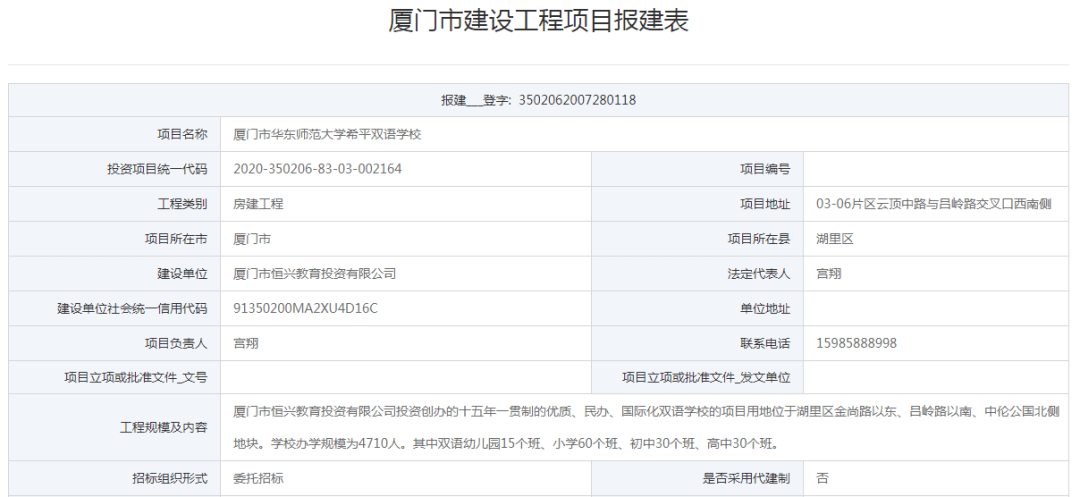1080x497 pixels.
Task: Click the 是否采用代建制 value 否
Action: (x=822, y=479)
